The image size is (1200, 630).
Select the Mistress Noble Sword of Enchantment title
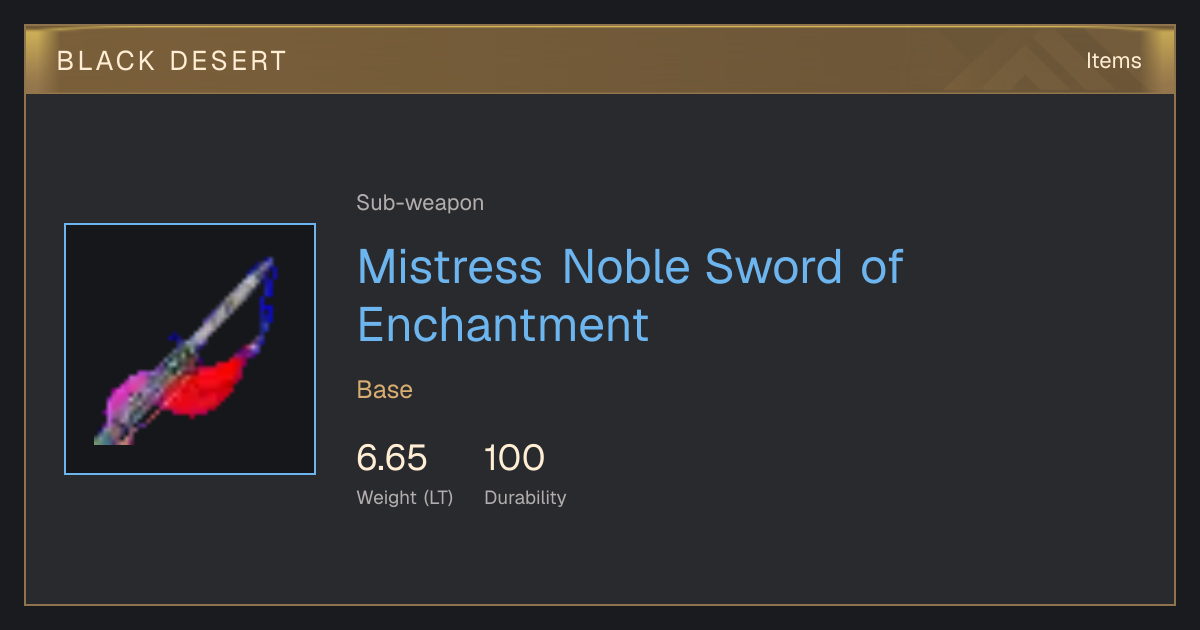[x=630, y=296]
